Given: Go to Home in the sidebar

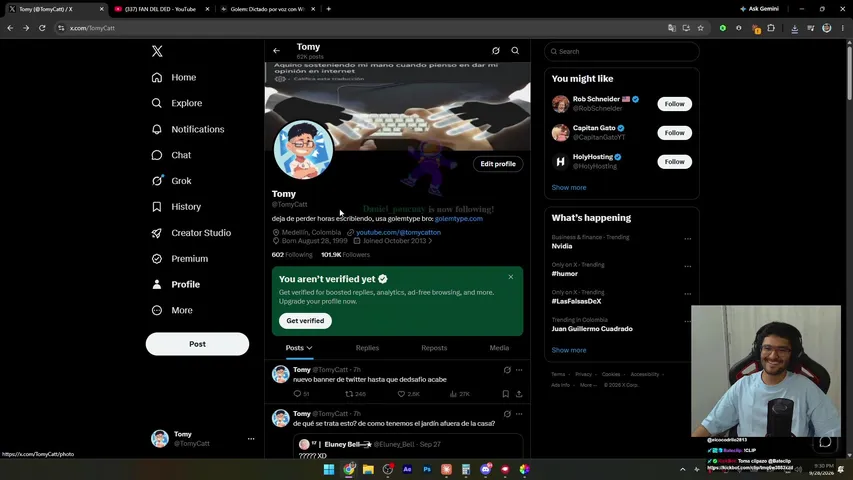Looking at the screenshot, I should [x=174, y=77].
